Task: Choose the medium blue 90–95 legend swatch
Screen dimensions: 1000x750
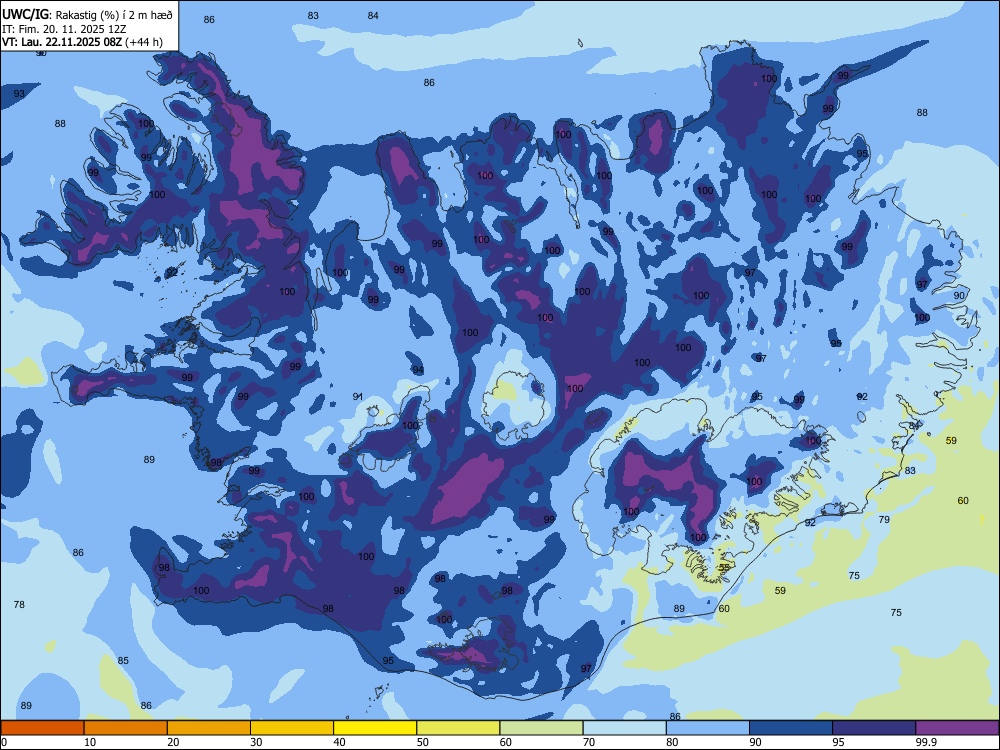Action: [x=791, y=728]
